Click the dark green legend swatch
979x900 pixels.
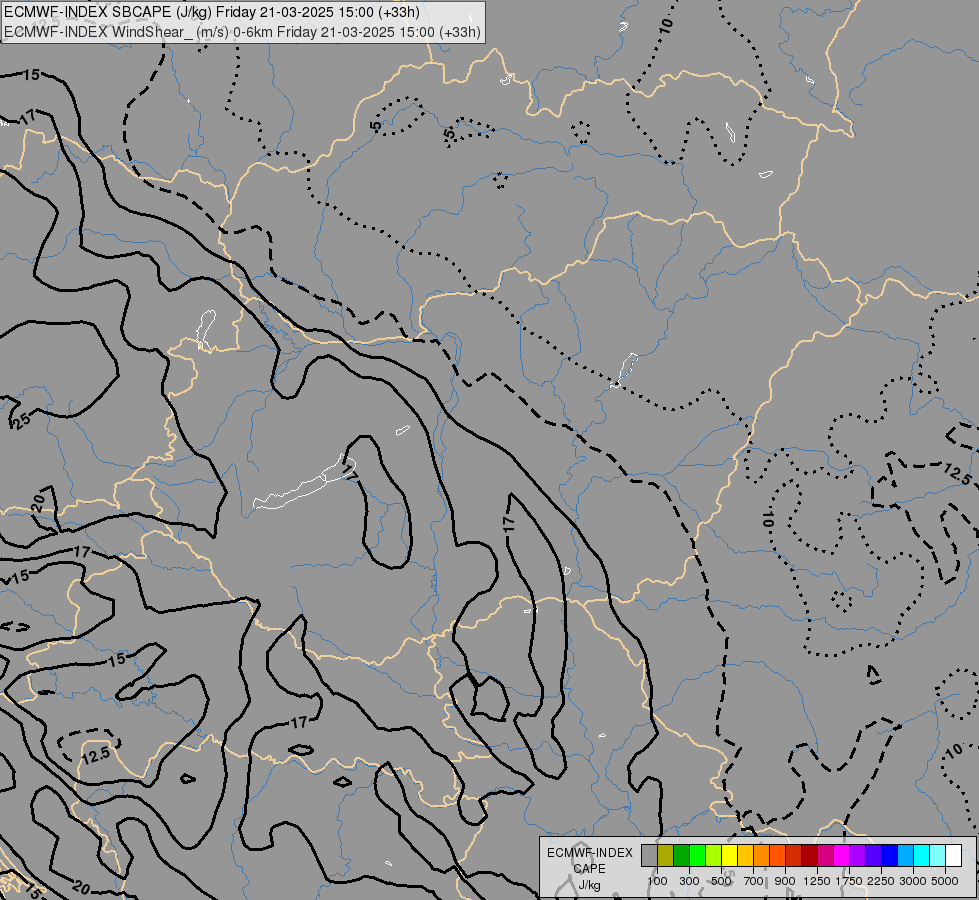click(x=681, y=855)
